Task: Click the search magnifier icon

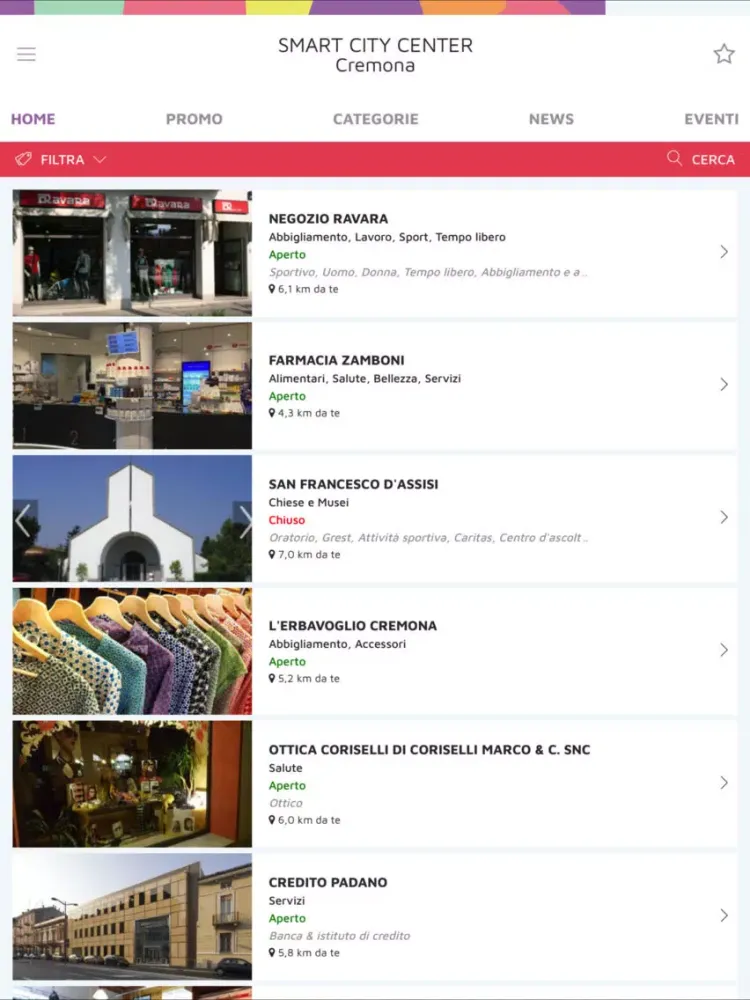Action: click(674, 158)
